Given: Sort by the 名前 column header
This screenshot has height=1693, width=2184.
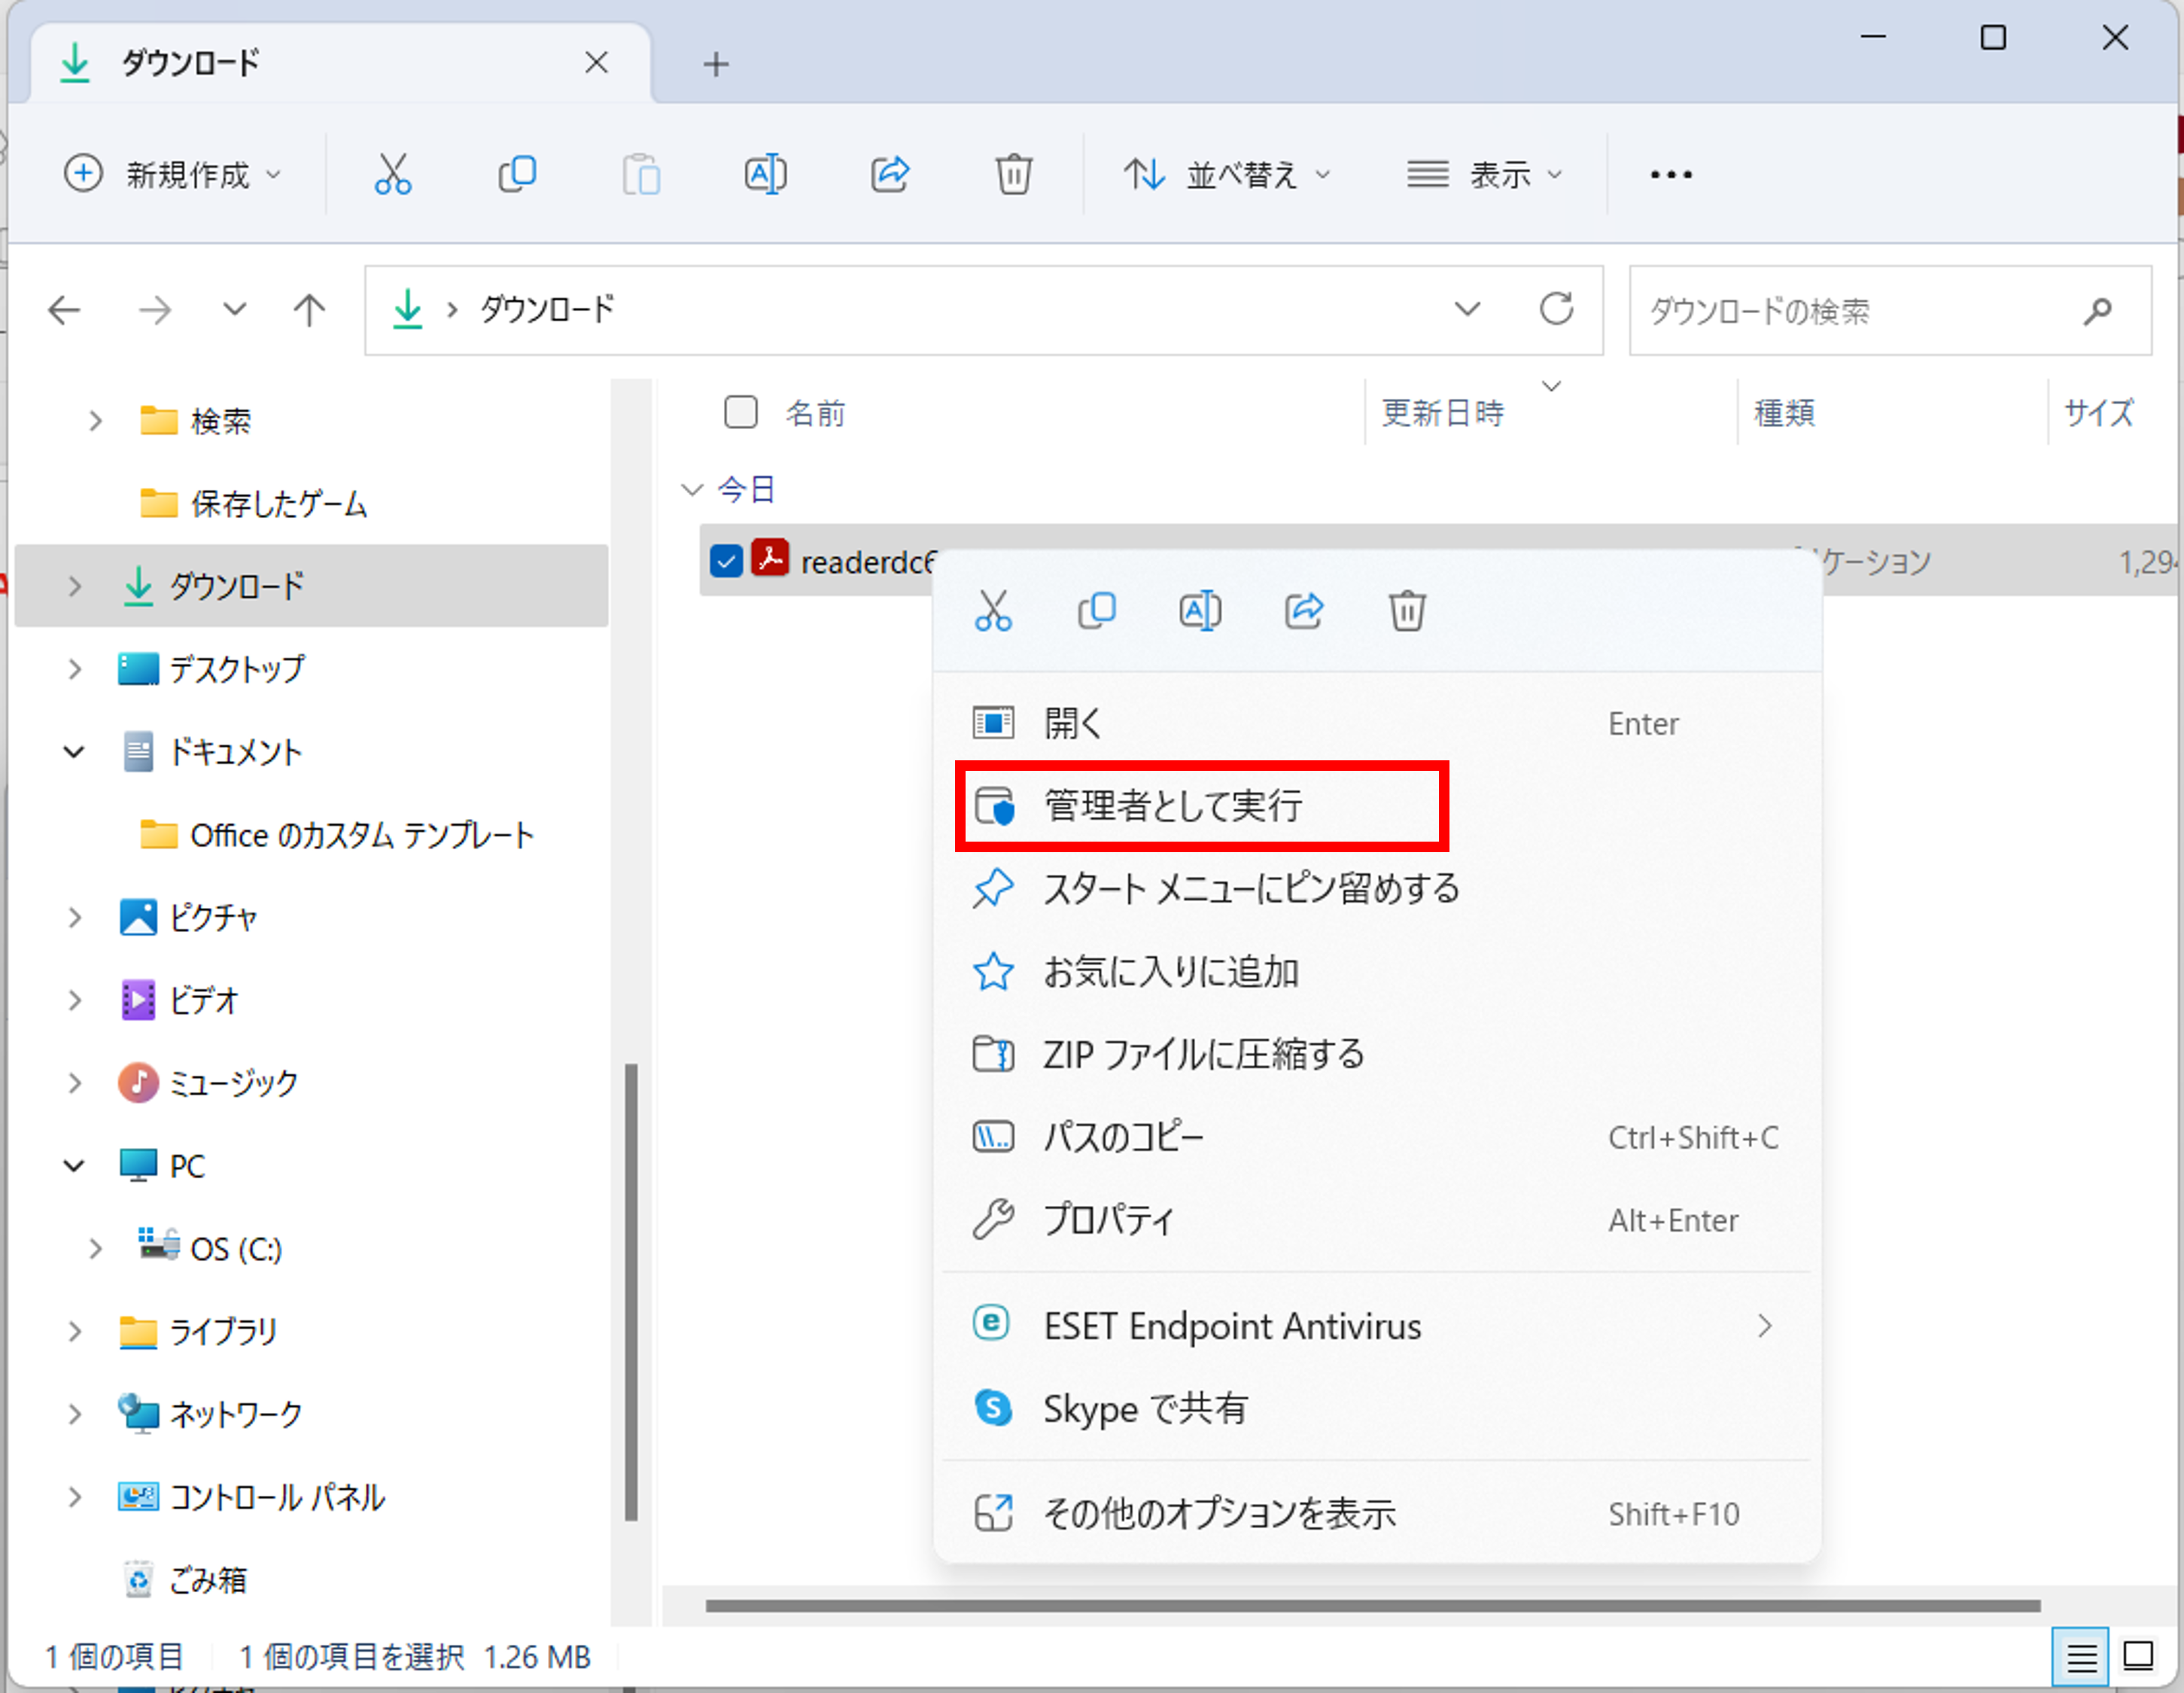Looking at the screenshot, I should 815,412.
